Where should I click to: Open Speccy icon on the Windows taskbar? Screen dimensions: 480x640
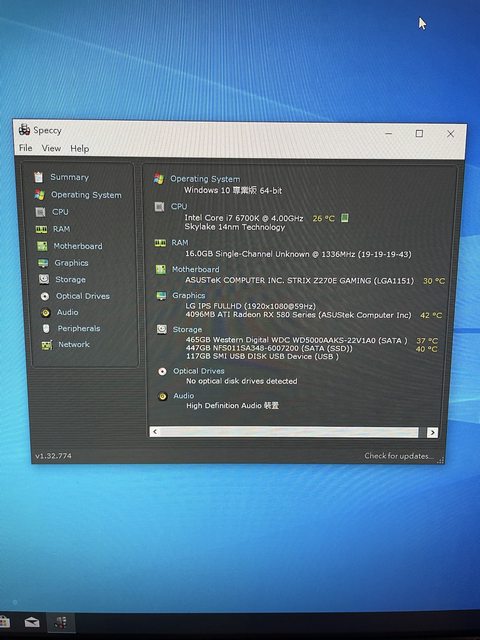click(x=60, y=623)
